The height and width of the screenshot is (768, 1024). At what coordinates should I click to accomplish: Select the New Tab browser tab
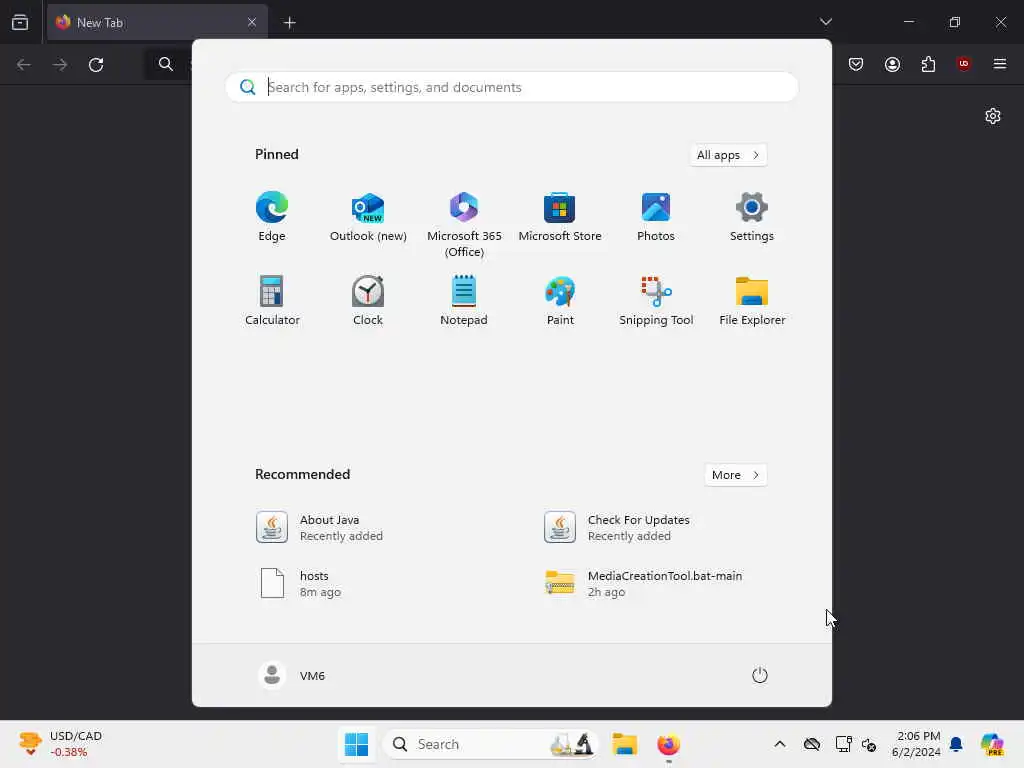tap(157, 22)
